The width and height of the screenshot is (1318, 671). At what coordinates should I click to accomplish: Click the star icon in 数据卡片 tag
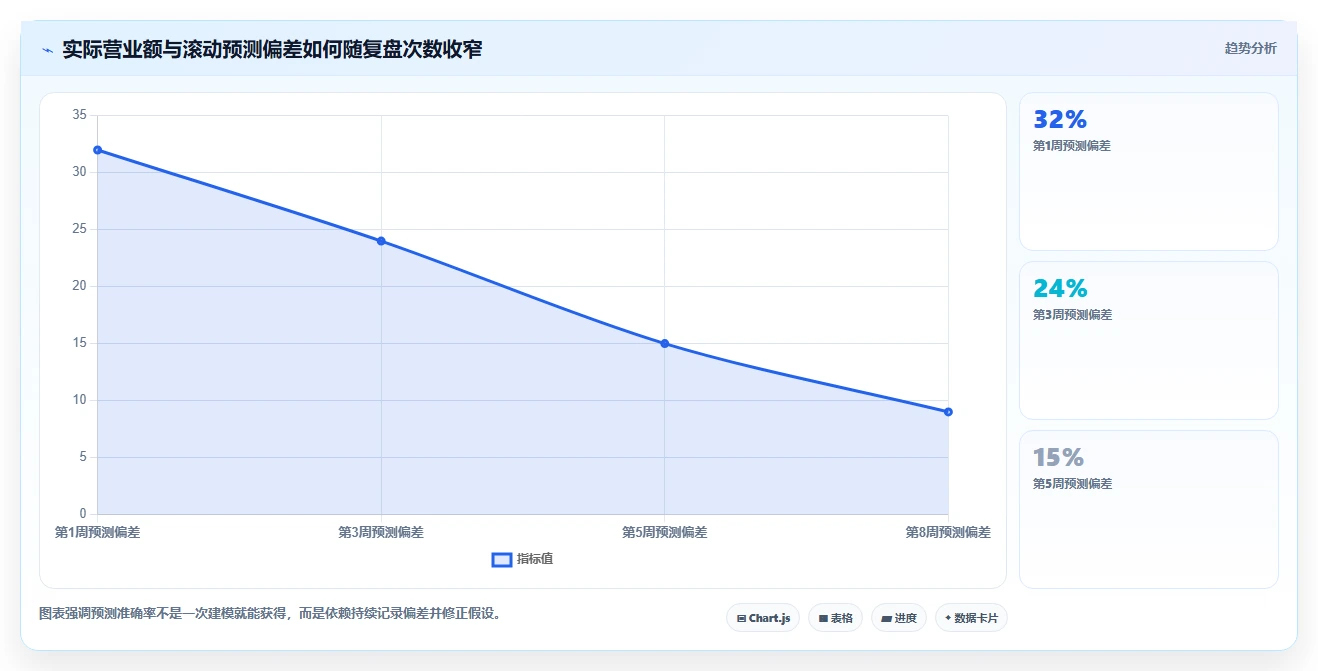coord(948,618)
